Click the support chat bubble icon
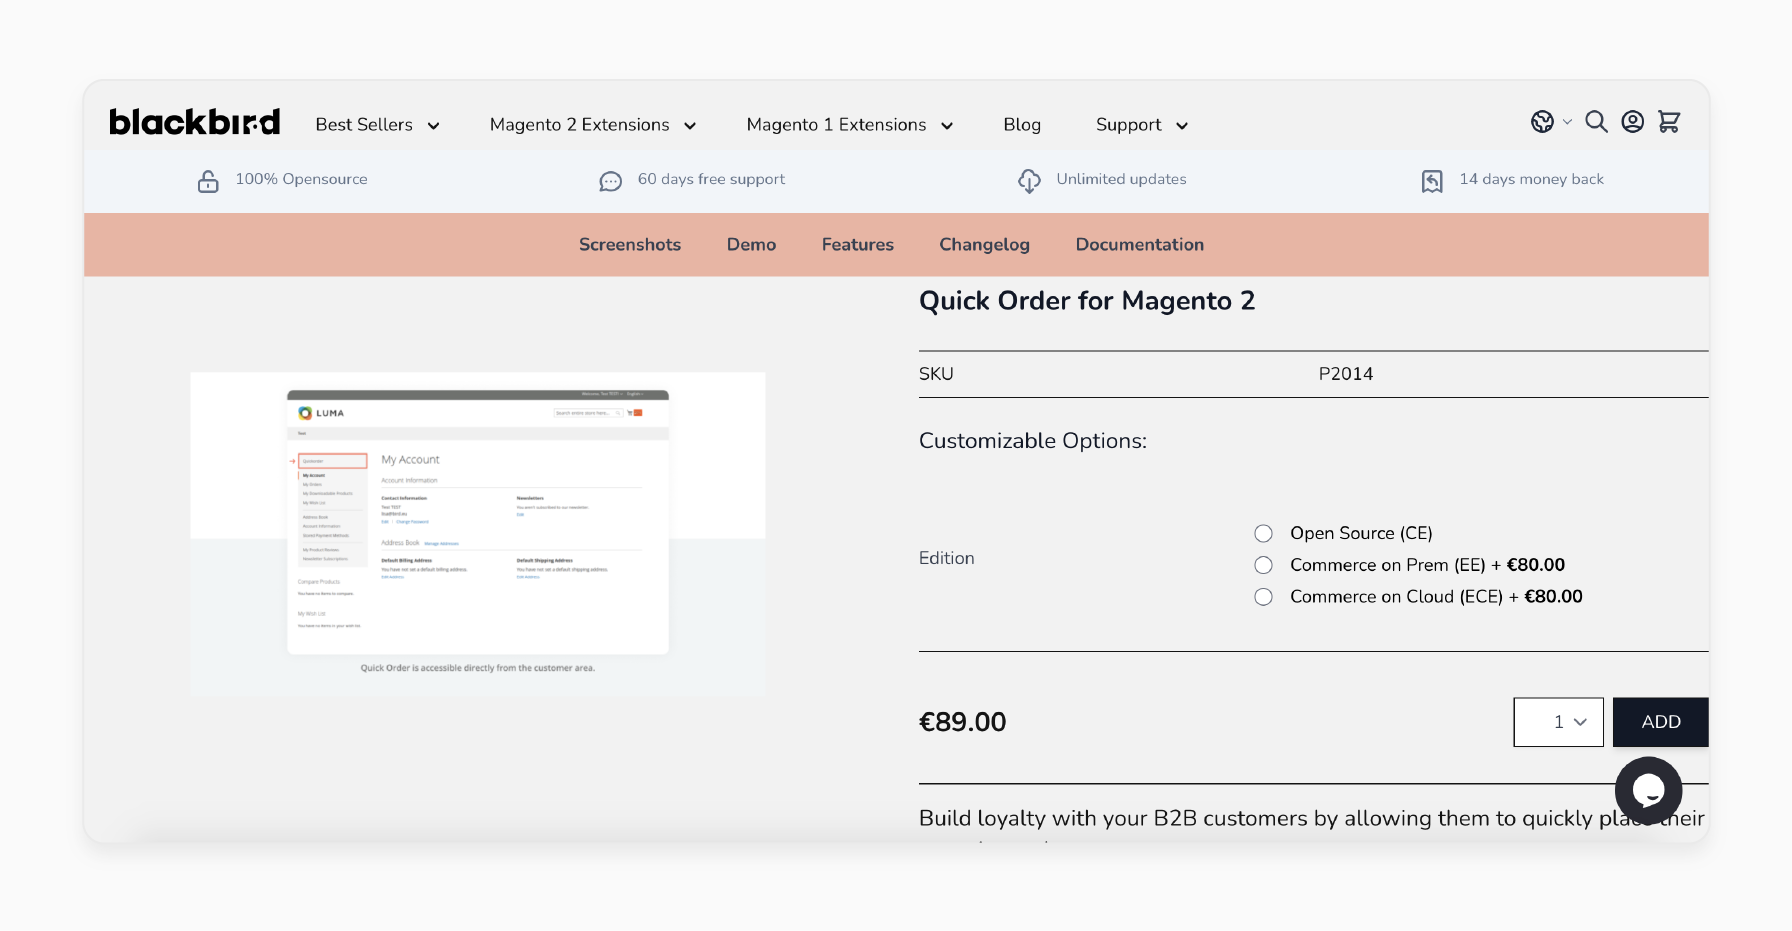1792x931 pixels. point(610,181)
